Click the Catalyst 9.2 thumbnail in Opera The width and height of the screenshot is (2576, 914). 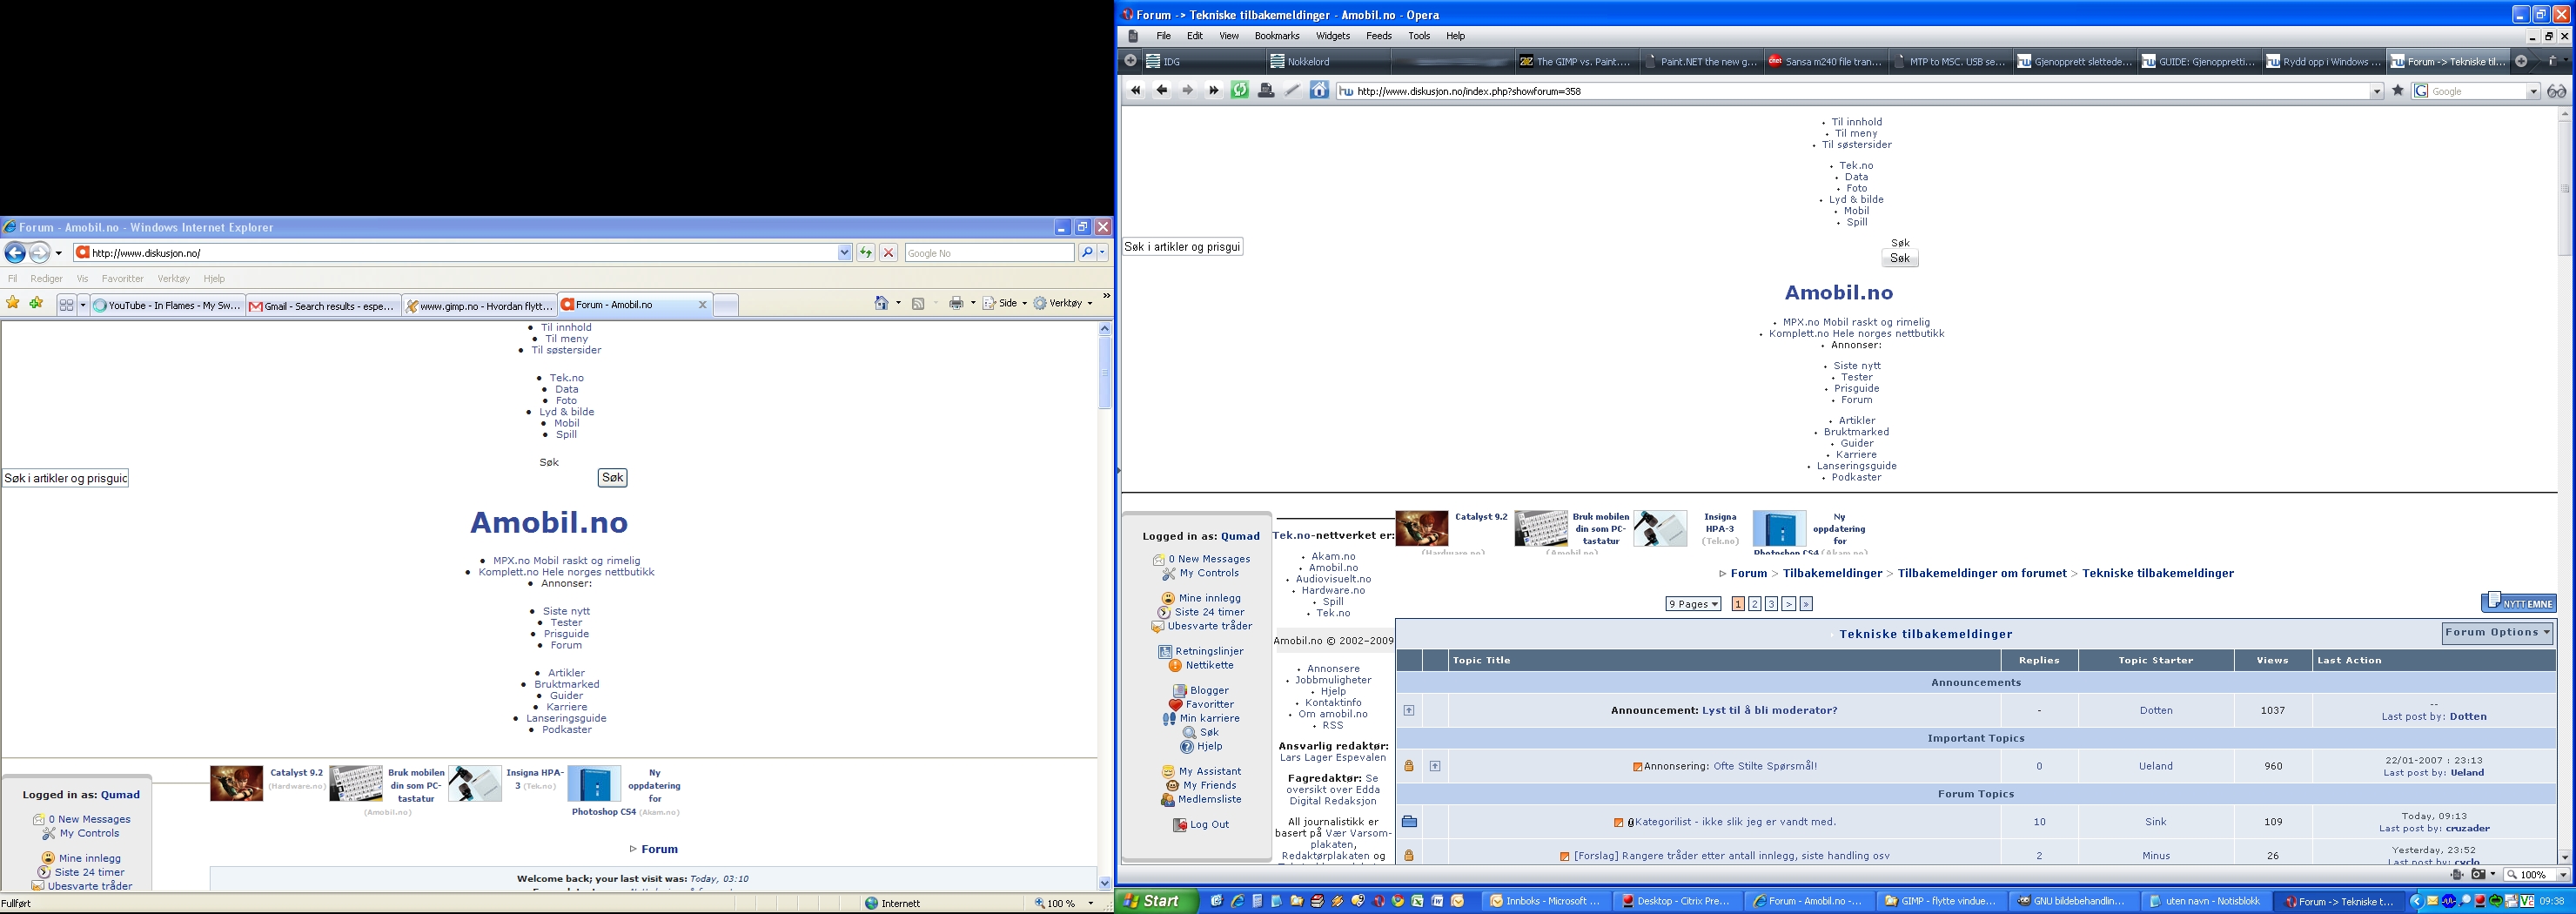coord(1421,528)
